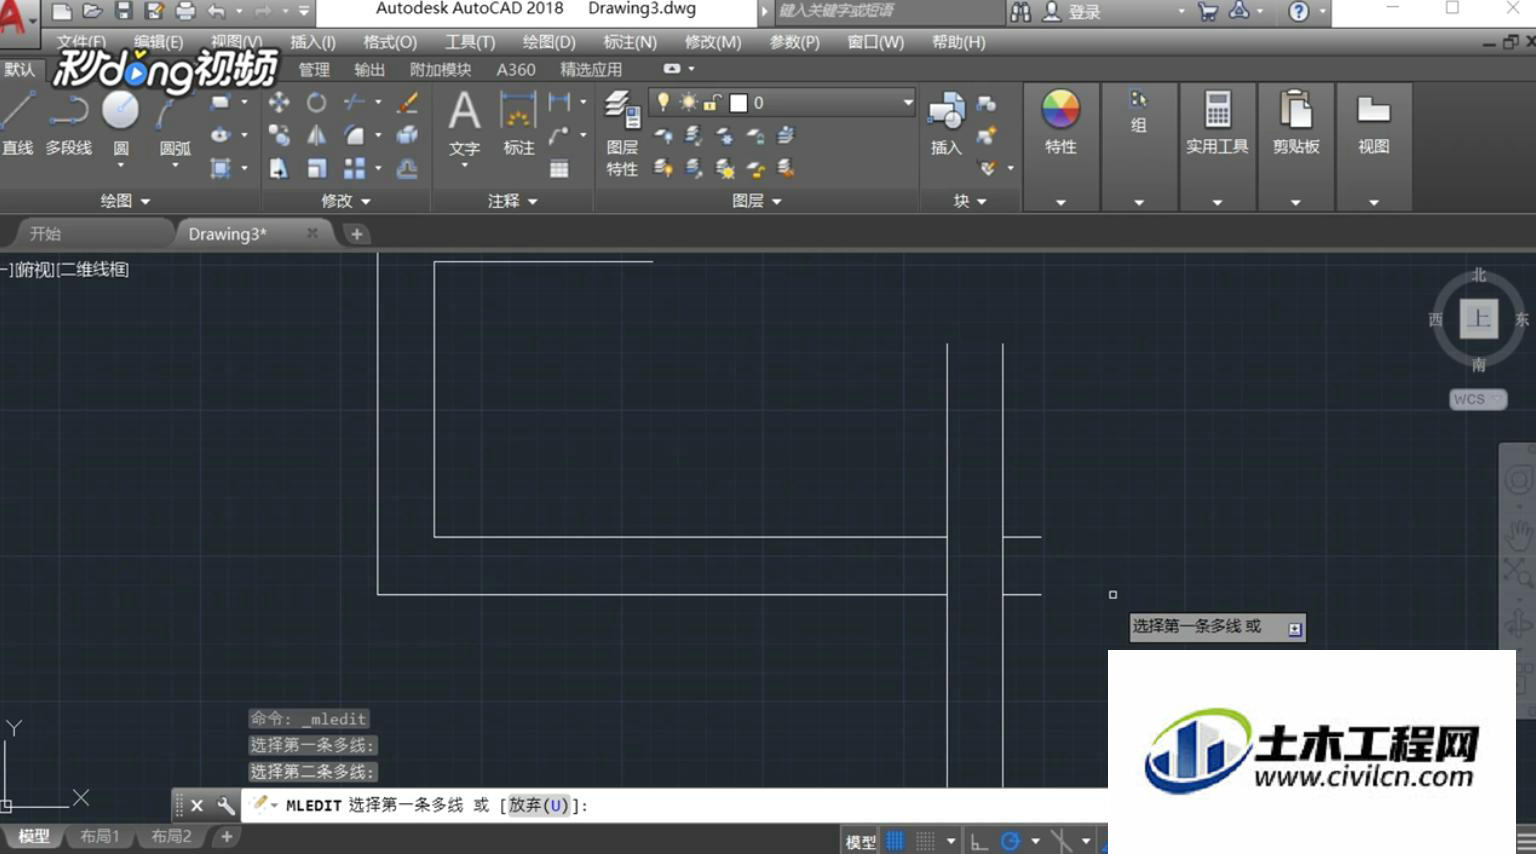The width and height of the screenshot is (1536, 854).
Task: Select the Arc (圆弧) tool
Action: point(174,122)
